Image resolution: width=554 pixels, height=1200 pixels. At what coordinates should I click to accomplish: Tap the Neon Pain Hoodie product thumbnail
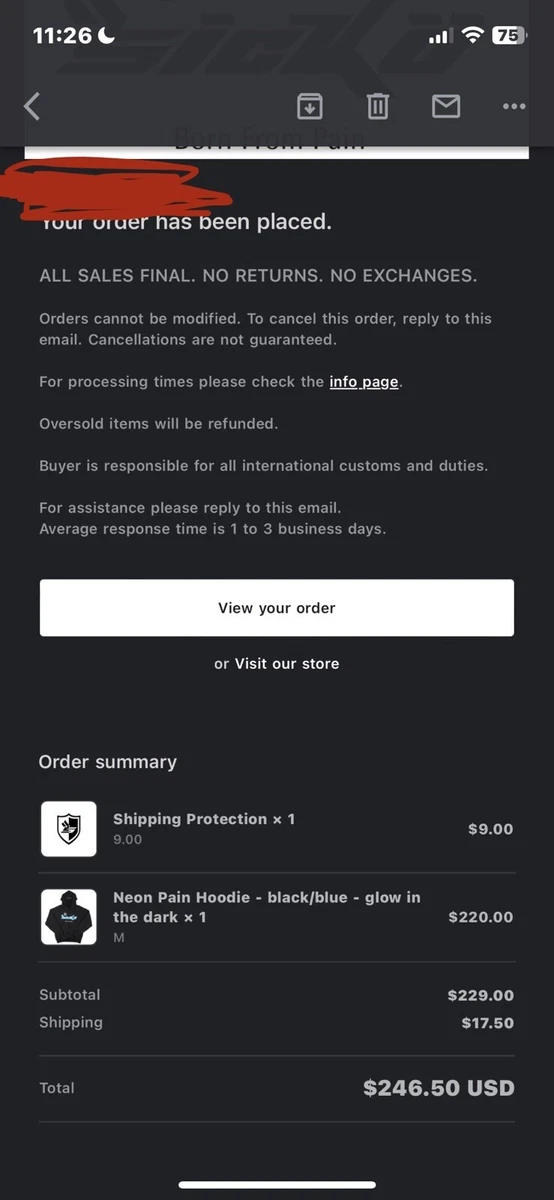[x=69, y=917]
